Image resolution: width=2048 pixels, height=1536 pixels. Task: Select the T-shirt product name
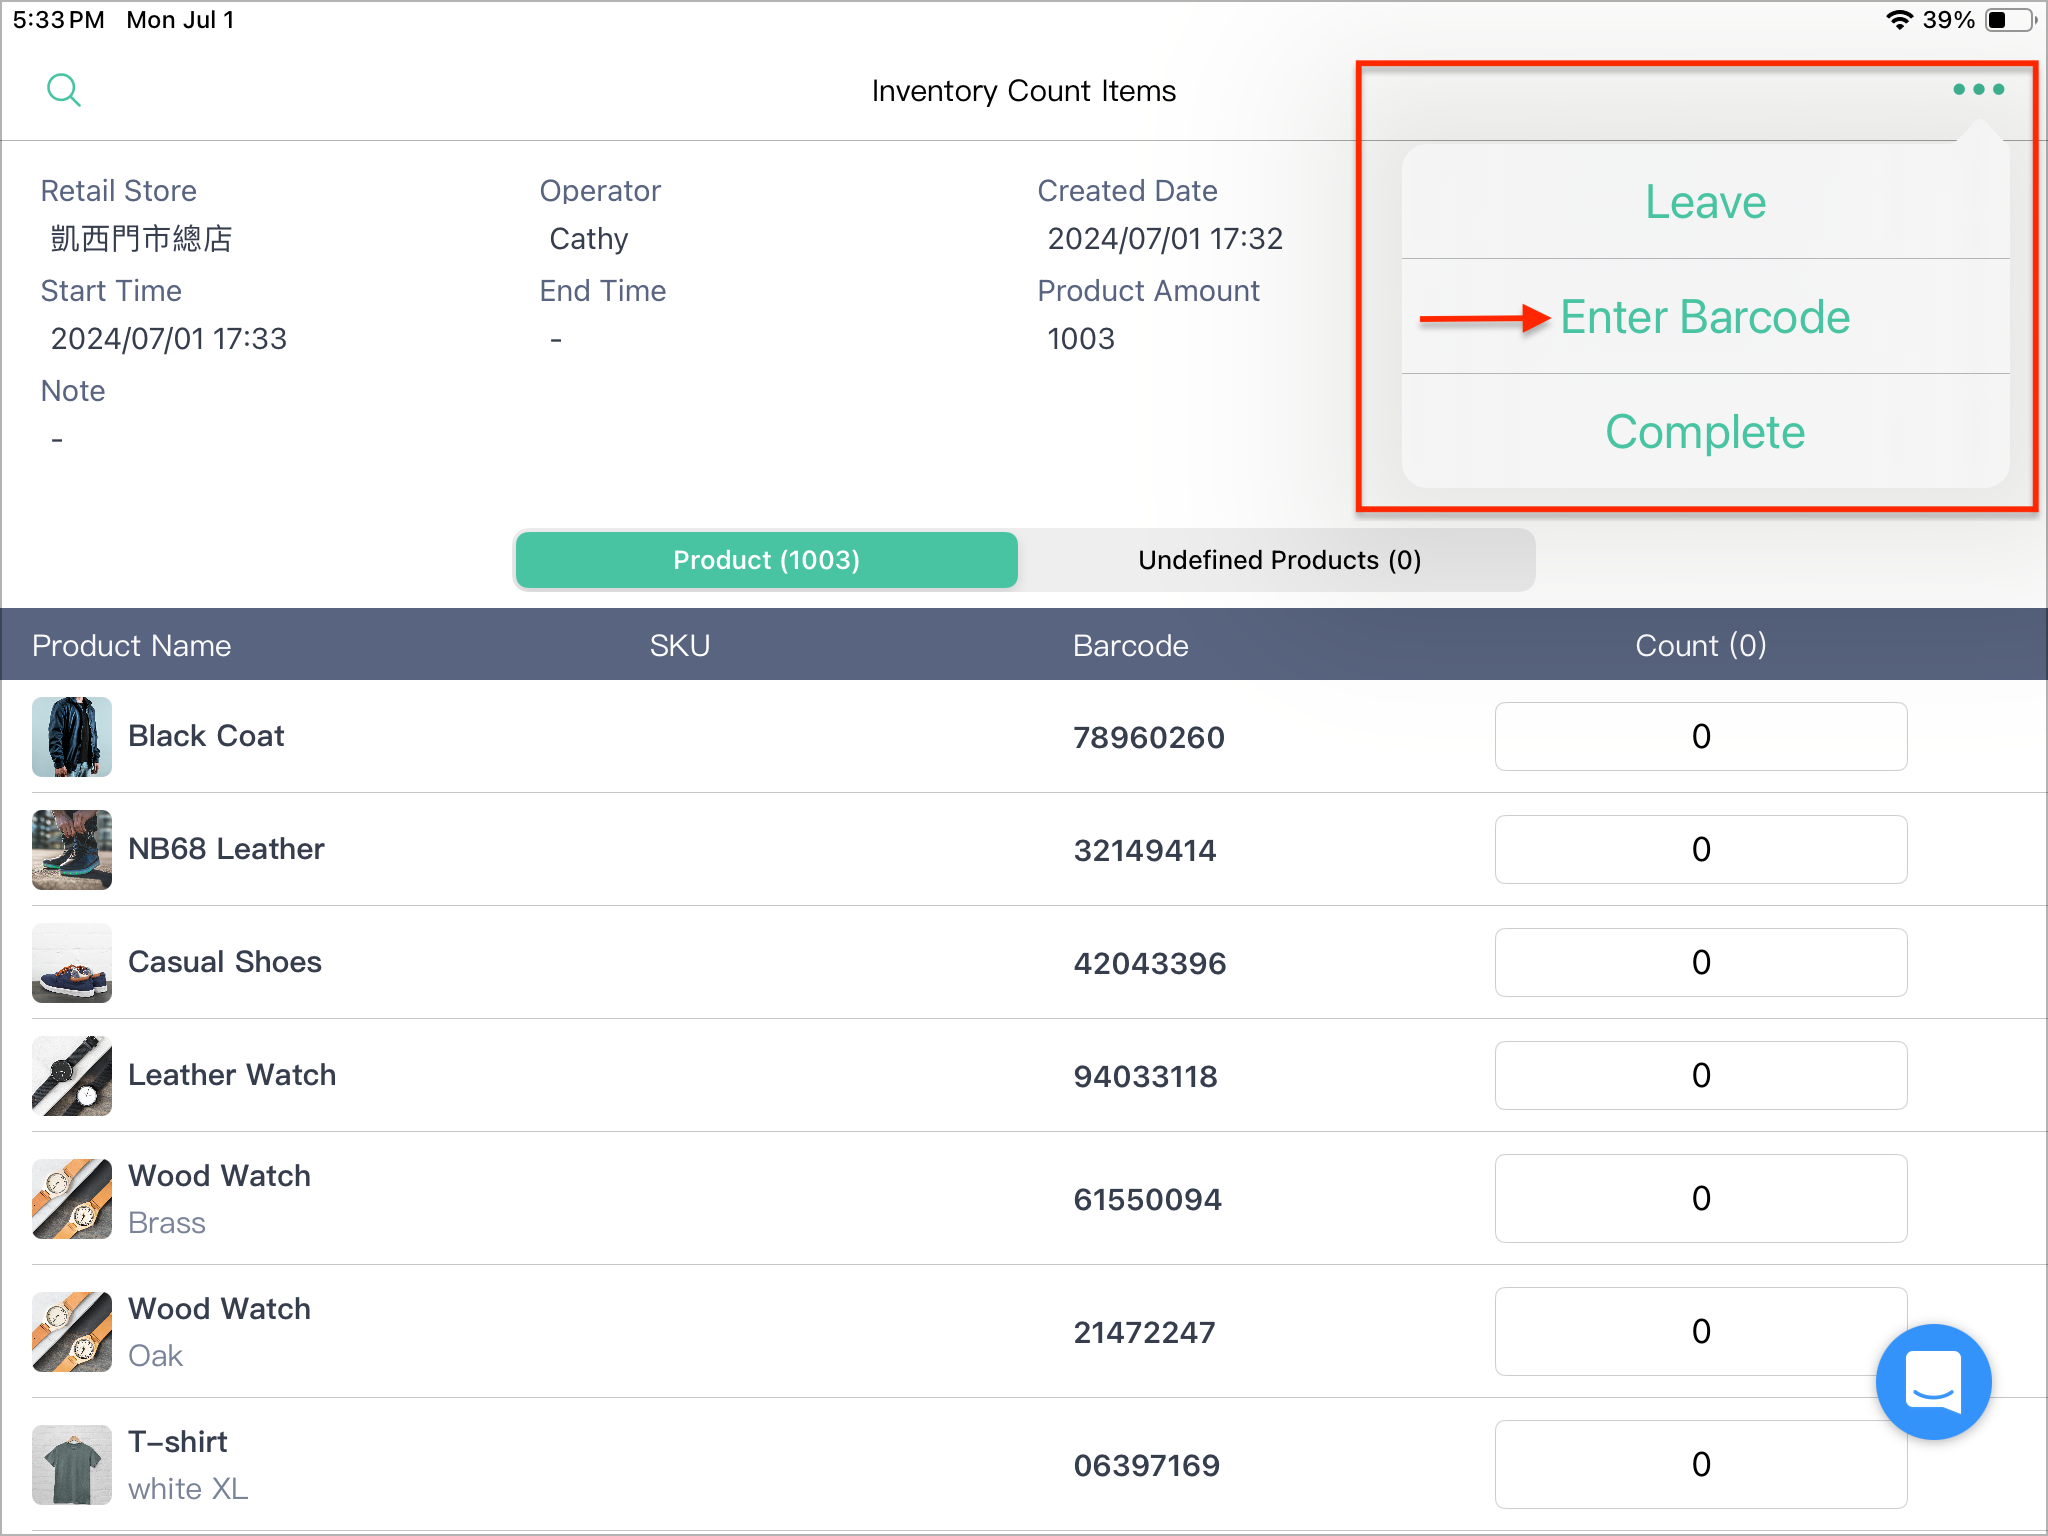click(x=178, y=1442)
